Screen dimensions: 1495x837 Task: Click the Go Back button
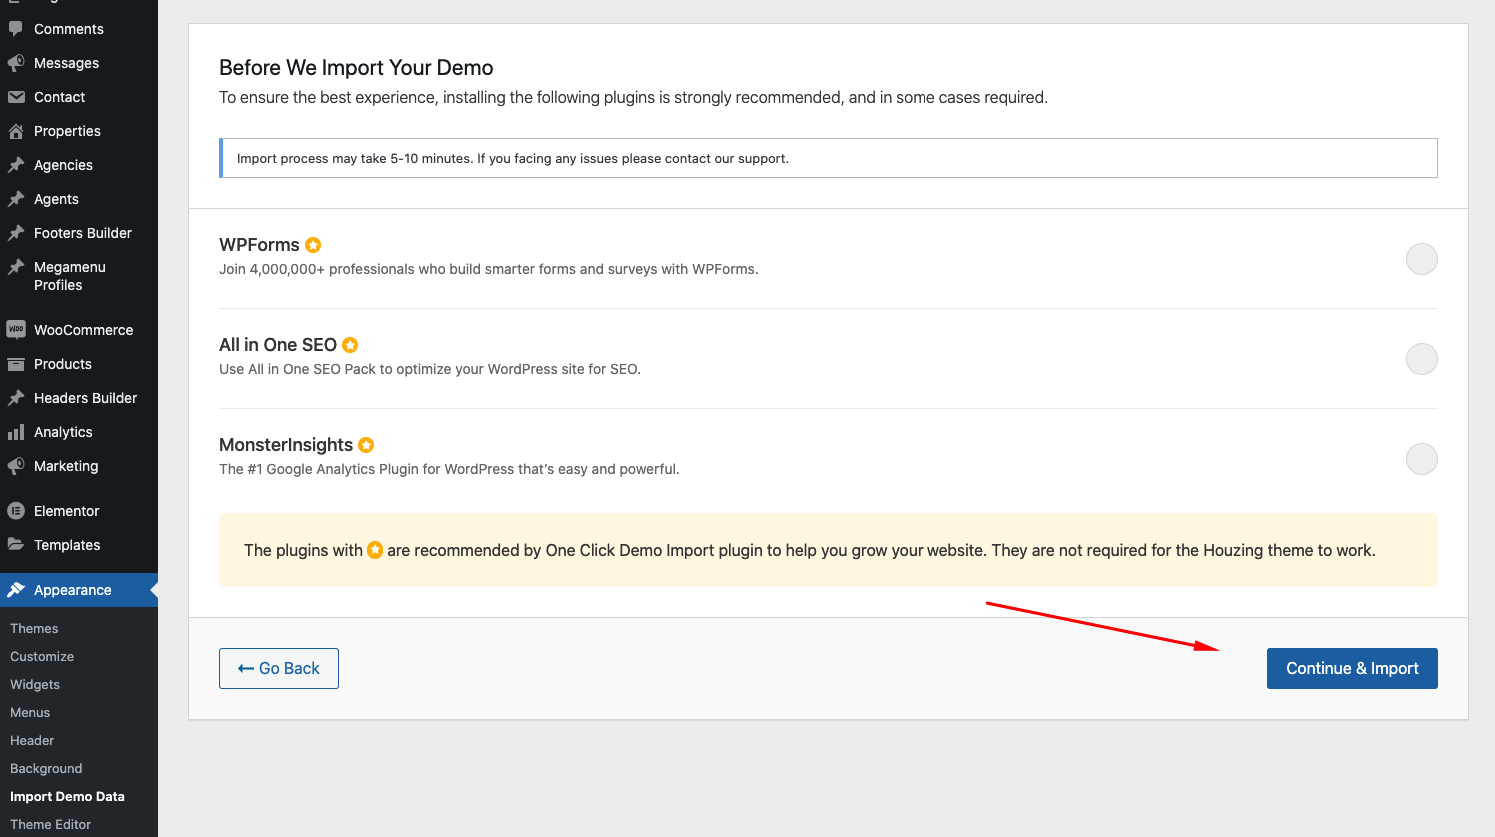(x=279, y=668)
